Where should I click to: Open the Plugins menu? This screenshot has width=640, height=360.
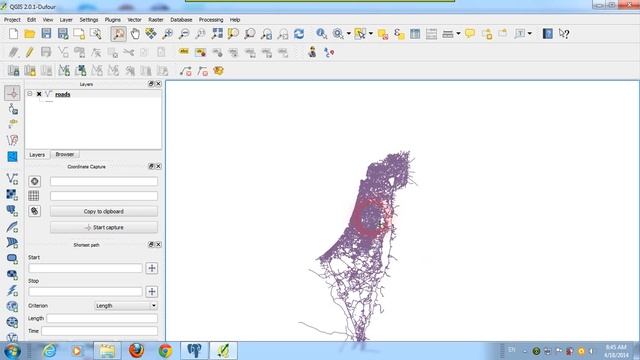(x=113, y=20)
